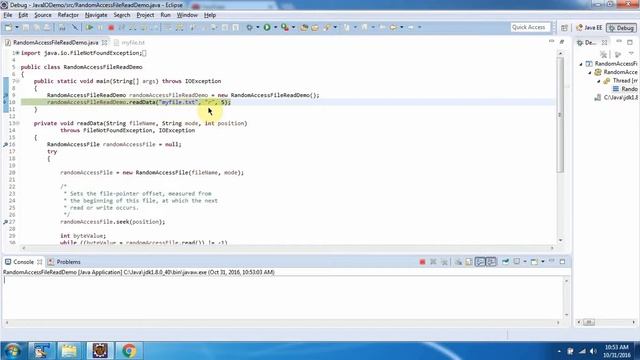Click the Skip All Breakpoints icon
Screen dimensions: 640x360
pyautogui.click(x=75, y=27)
